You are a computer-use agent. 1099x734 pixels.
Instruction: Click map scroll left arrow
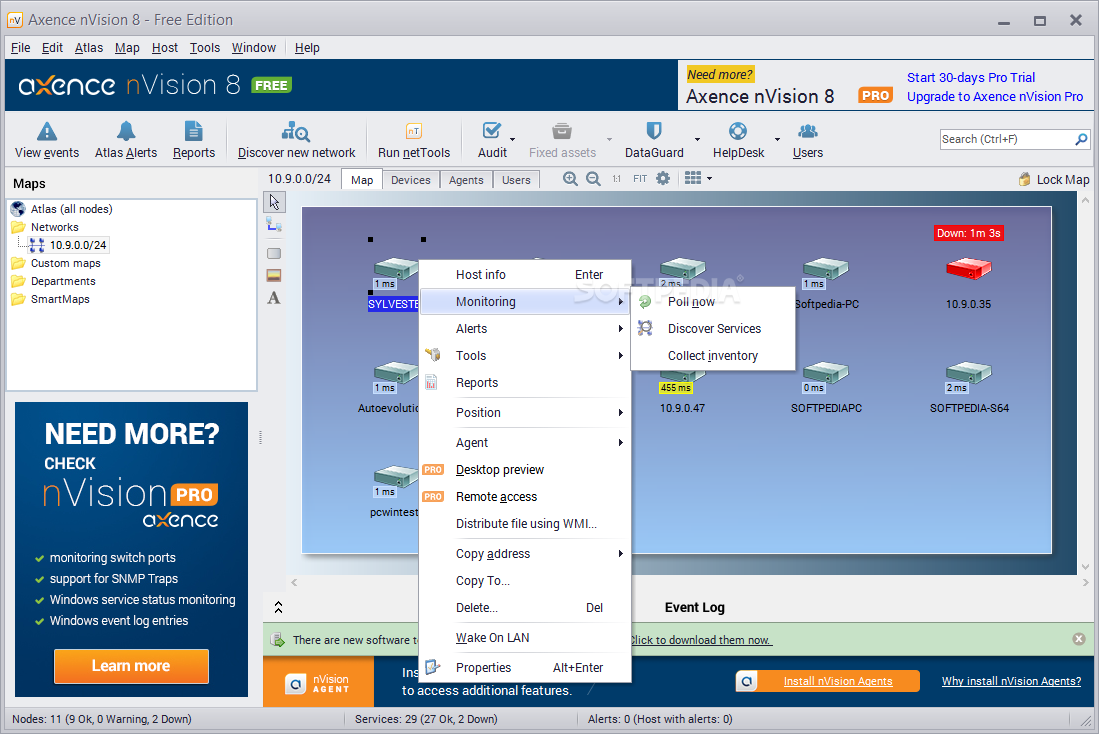click(x=294, y=582)
